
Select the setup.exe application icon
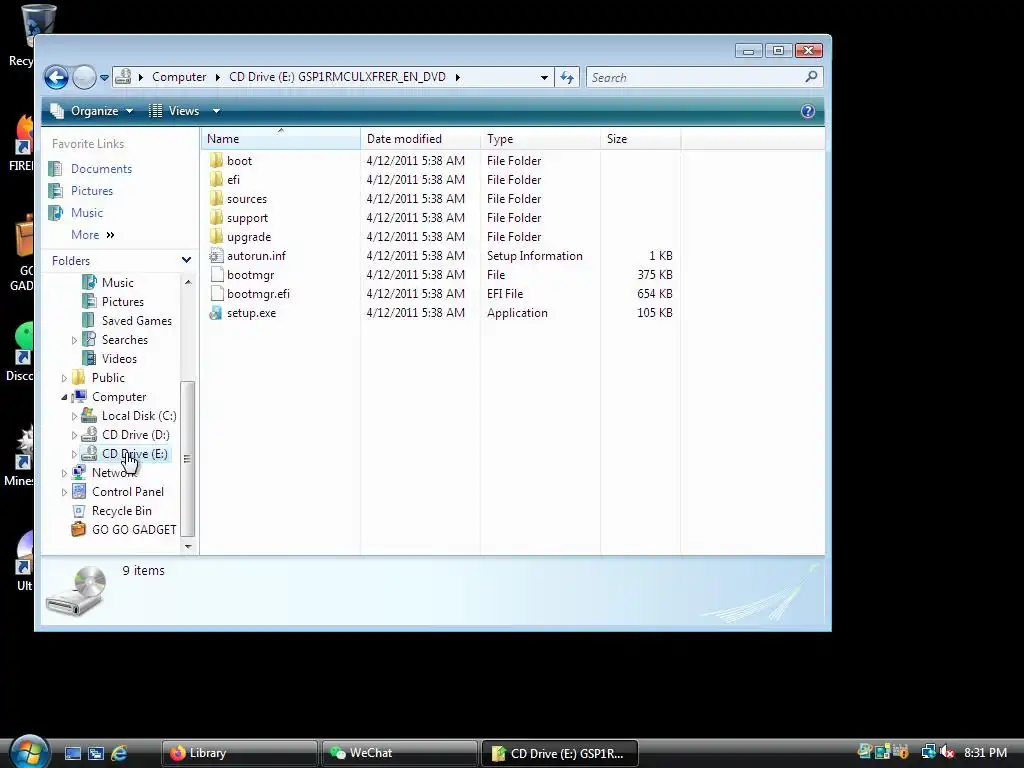point(216,313)
